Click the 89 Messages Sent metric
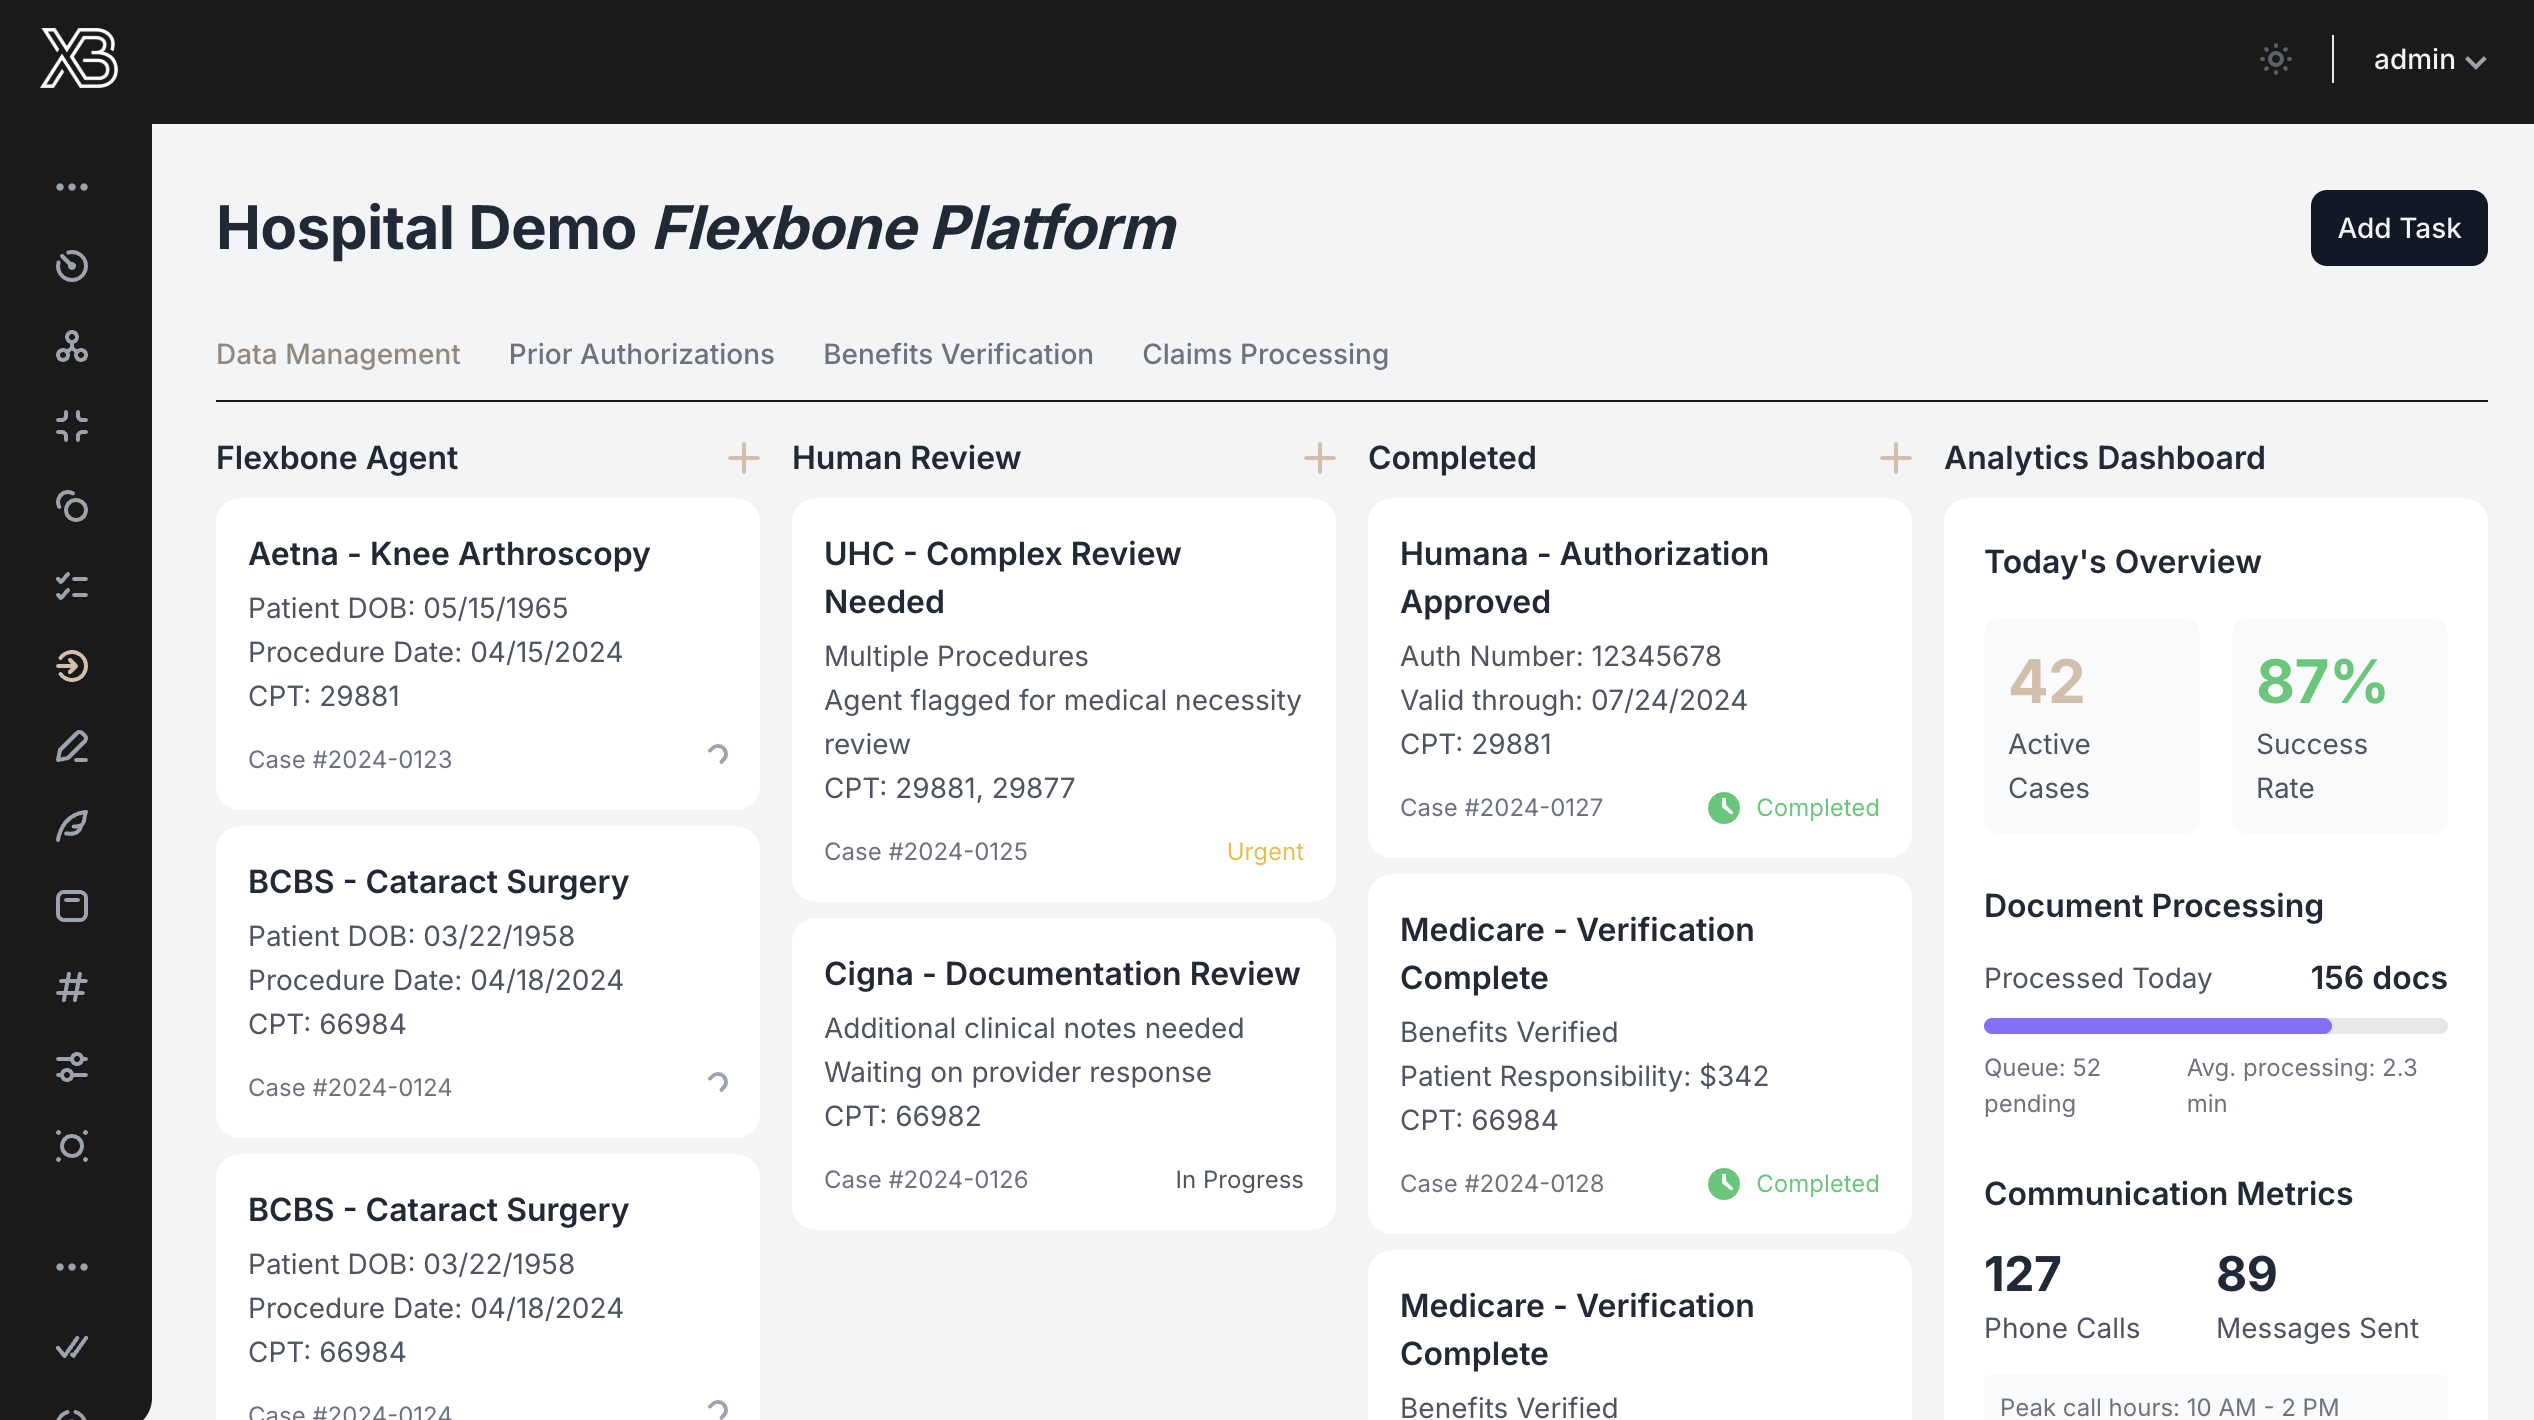This screenshot has width=2534, height=1420. tap(2317, 1297)
